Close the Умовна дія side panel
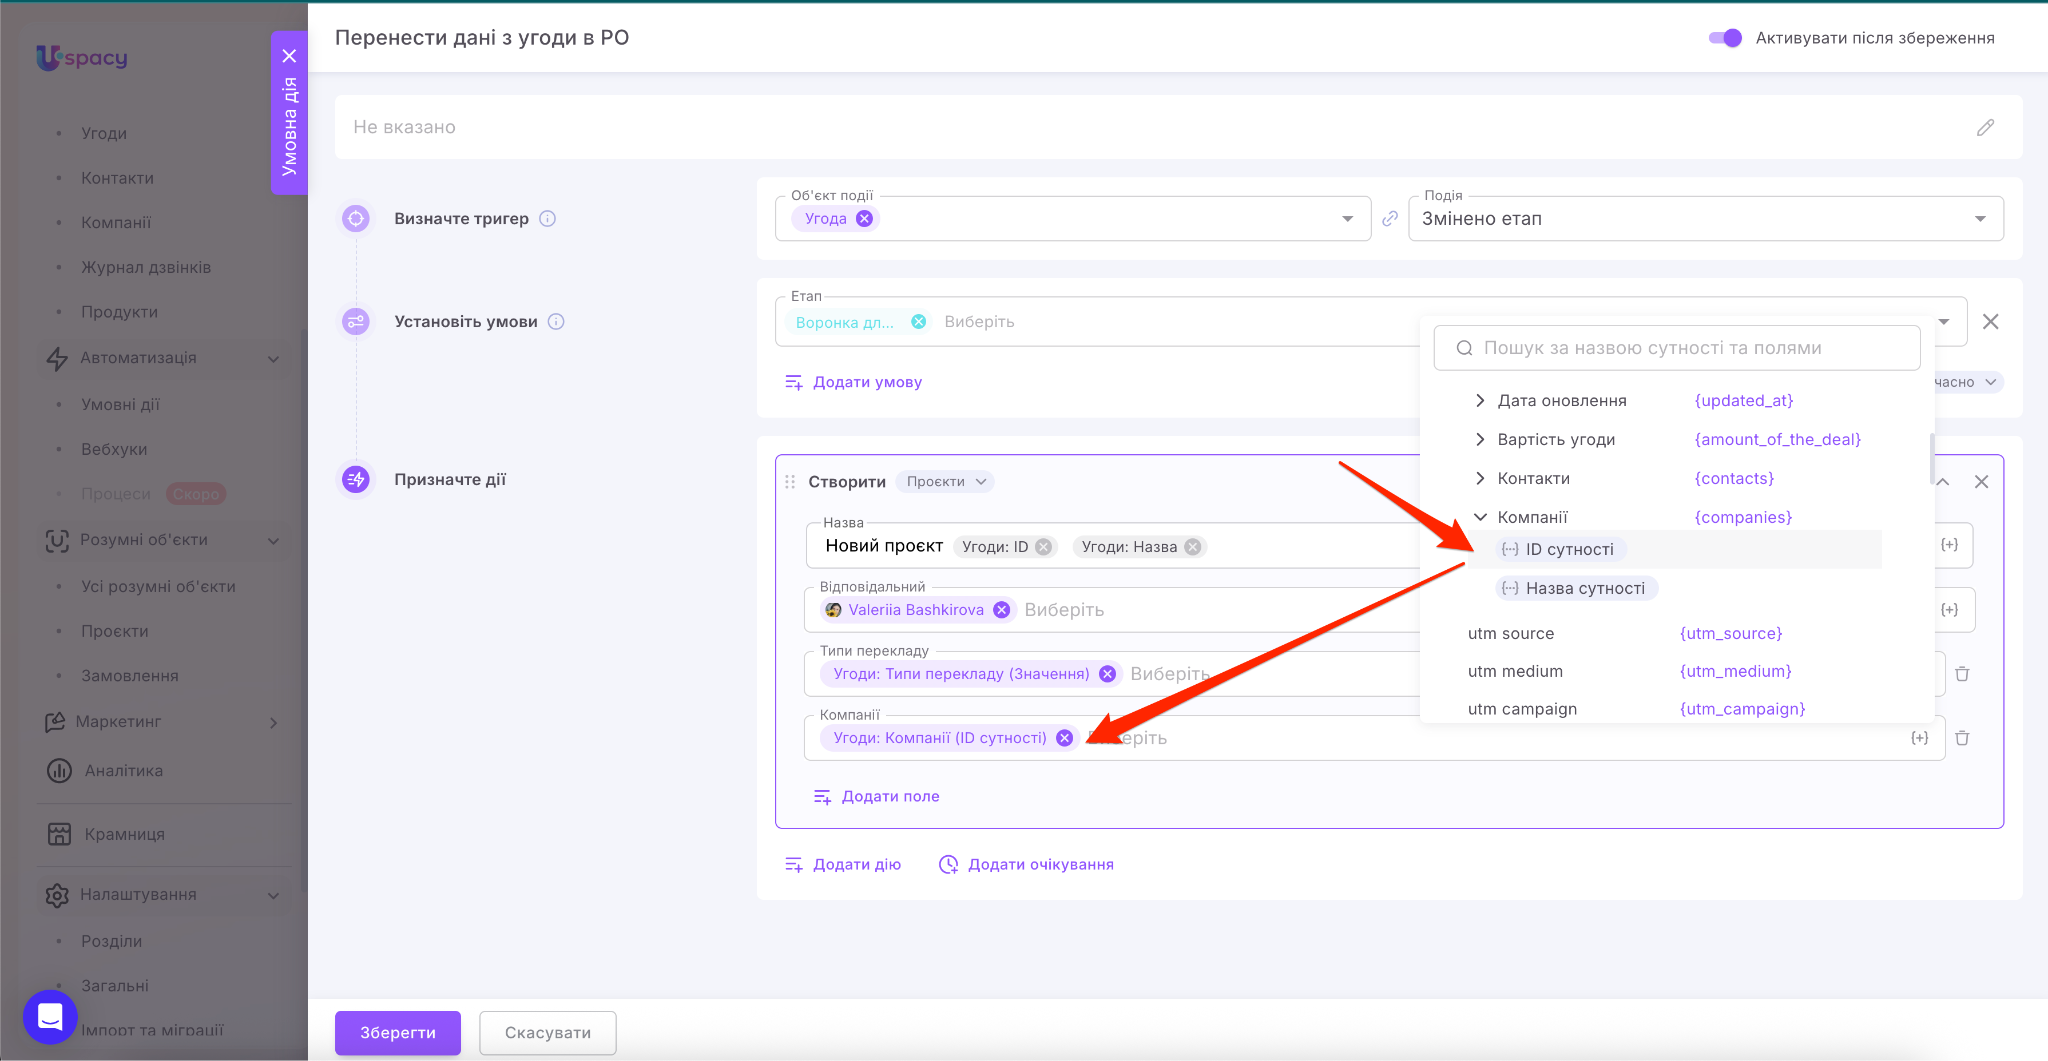Viewport: 2048px width, 1061px height. (x=289, y=56)
